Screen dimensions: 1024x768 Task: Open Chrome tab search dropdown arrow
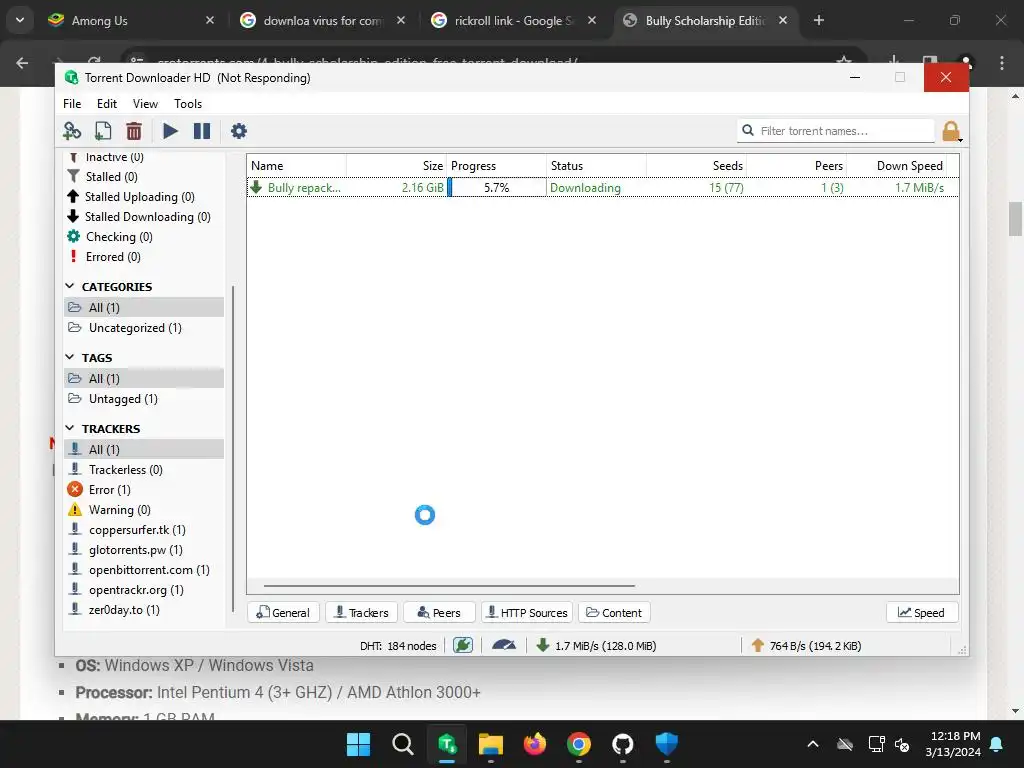pos(20,20)
